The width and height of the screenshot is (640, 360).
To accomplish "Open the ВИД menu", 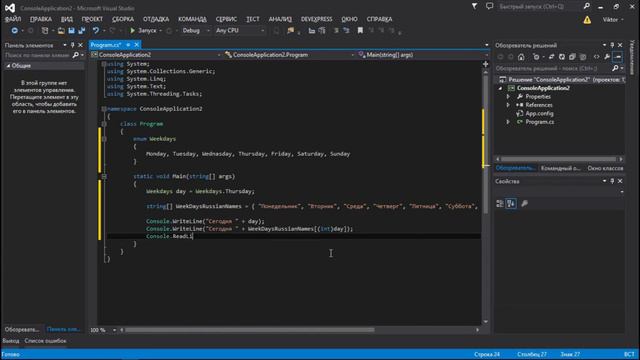I will tap(67, 19).
